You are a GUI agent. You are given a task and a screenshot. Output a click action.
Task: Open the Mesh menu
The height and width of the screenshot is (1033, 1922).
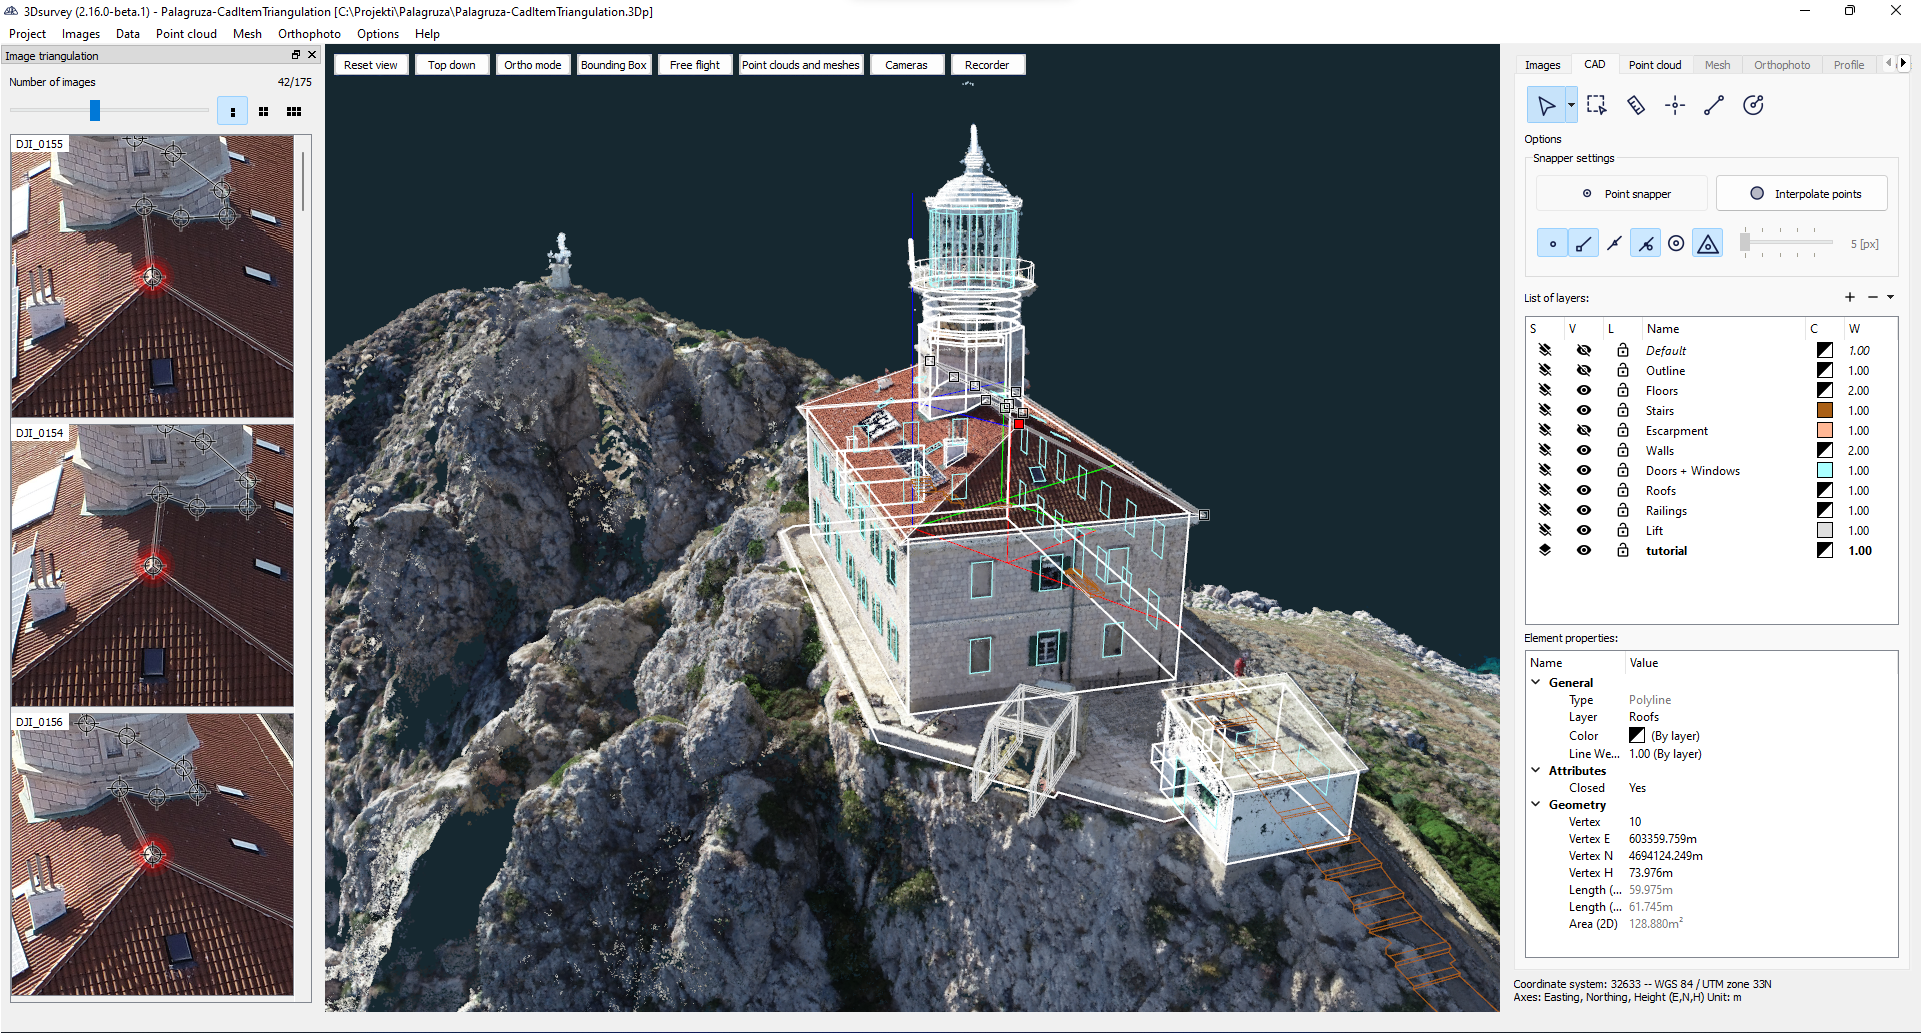coord(247,33)
